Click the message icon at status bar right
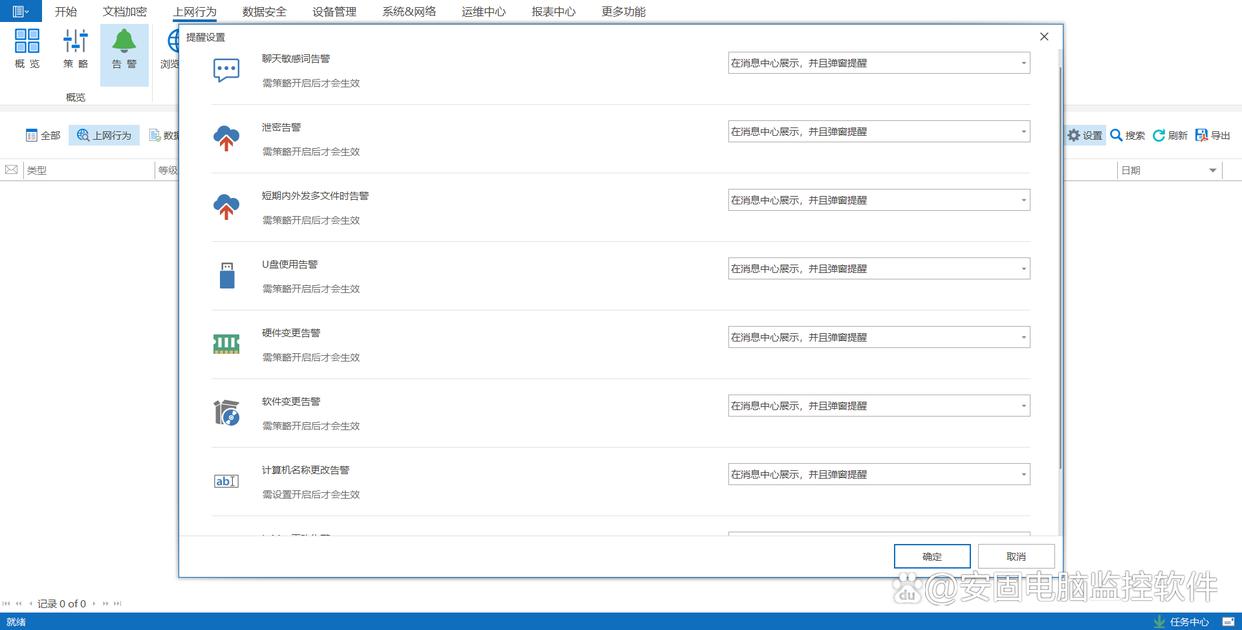Viewport: 1242px width, 630px height. tap(1228, 622)
